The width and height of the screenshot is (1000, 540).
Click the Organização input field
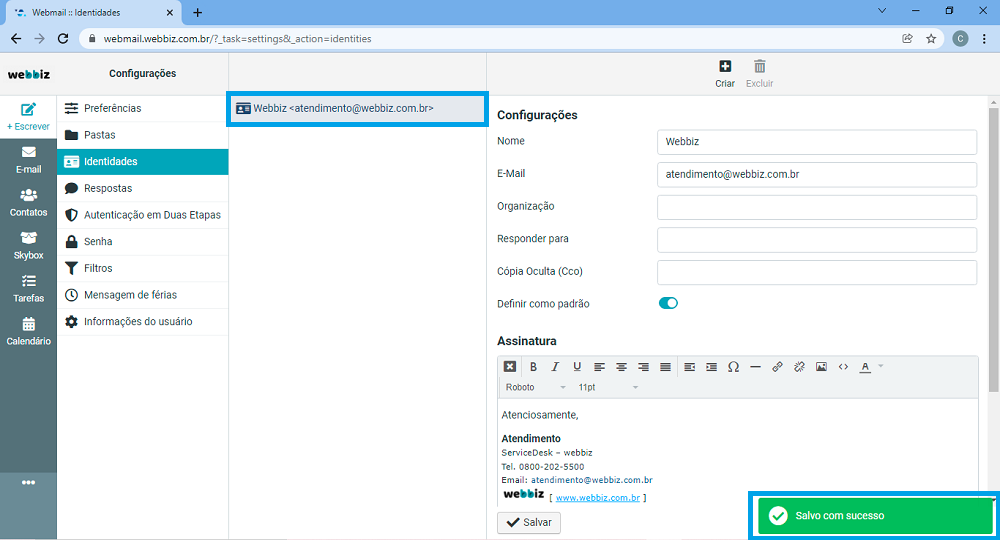[816, 207]
